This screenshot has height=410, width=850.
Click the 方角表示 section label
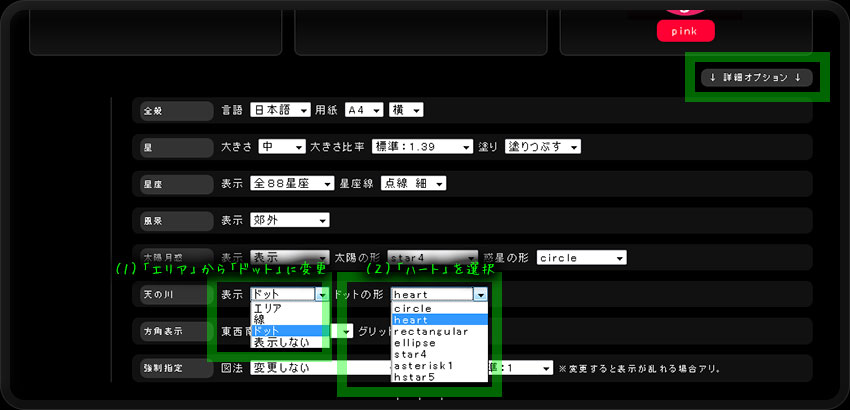point(177,331)
